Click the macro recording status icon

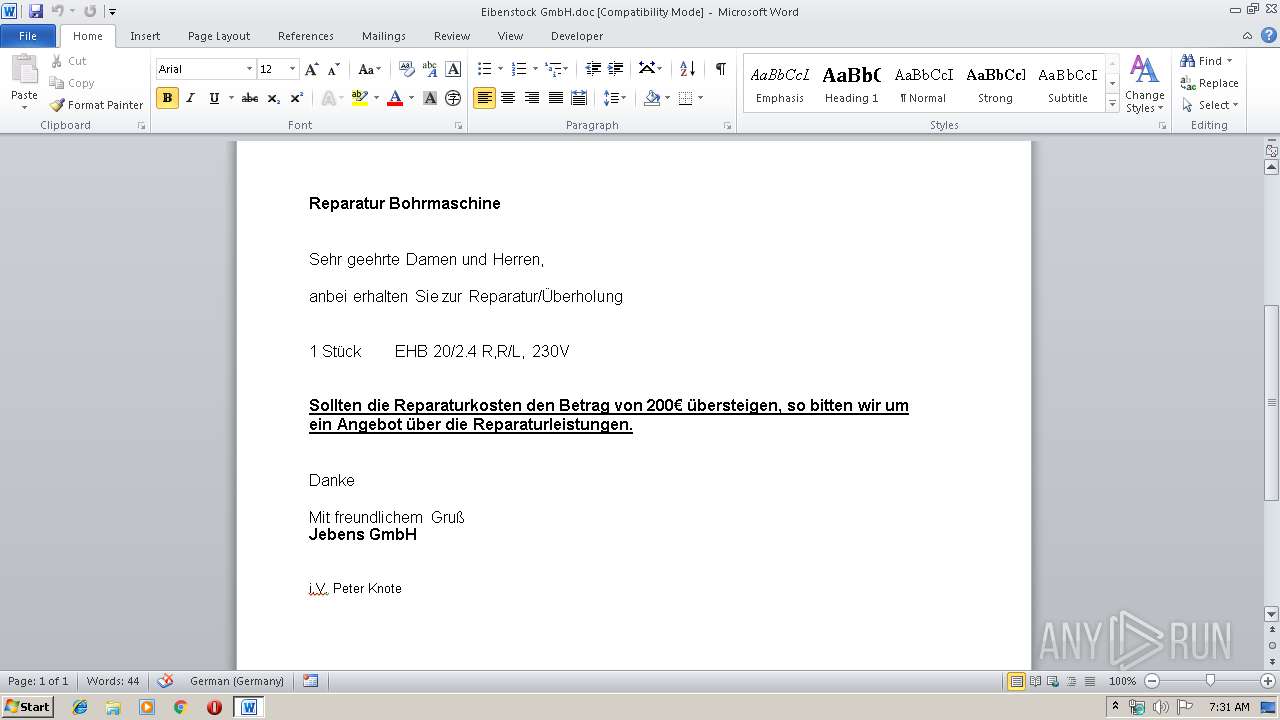coord(310,681)
